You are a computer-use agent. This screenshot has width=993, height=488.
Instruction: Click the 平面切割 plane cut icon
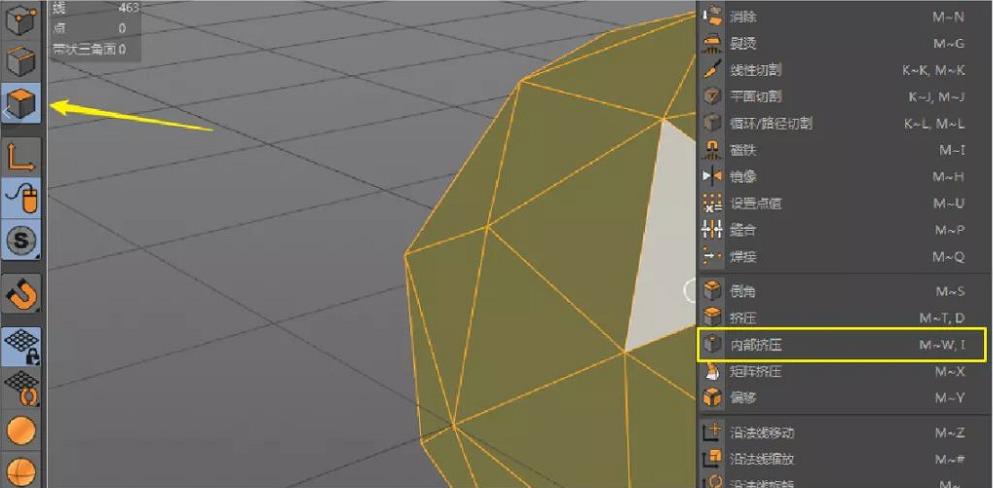point(713,96)
